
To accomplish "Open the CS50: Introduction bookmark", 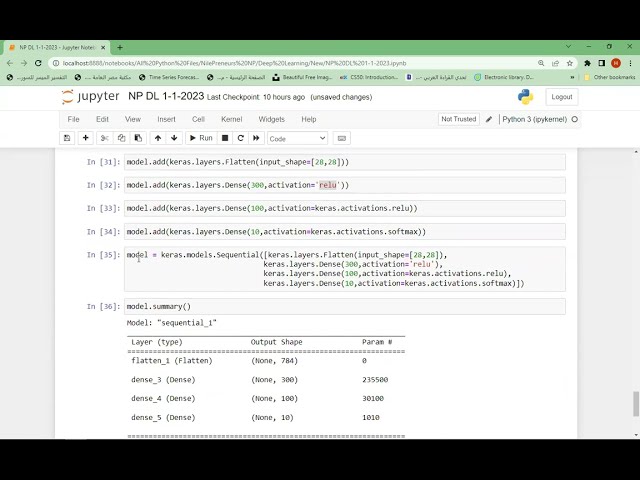I will pyautogui.click(x=369, y=77).
